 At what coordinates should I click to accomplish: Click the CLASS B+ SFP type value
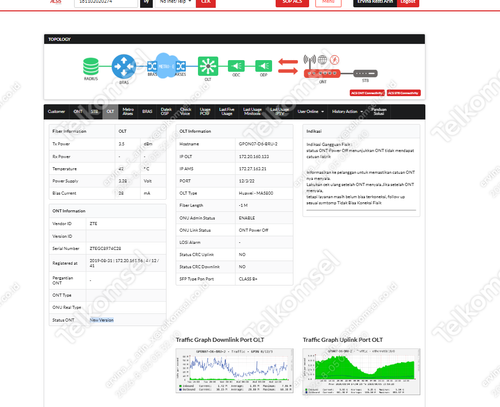[x=248, y=279]
